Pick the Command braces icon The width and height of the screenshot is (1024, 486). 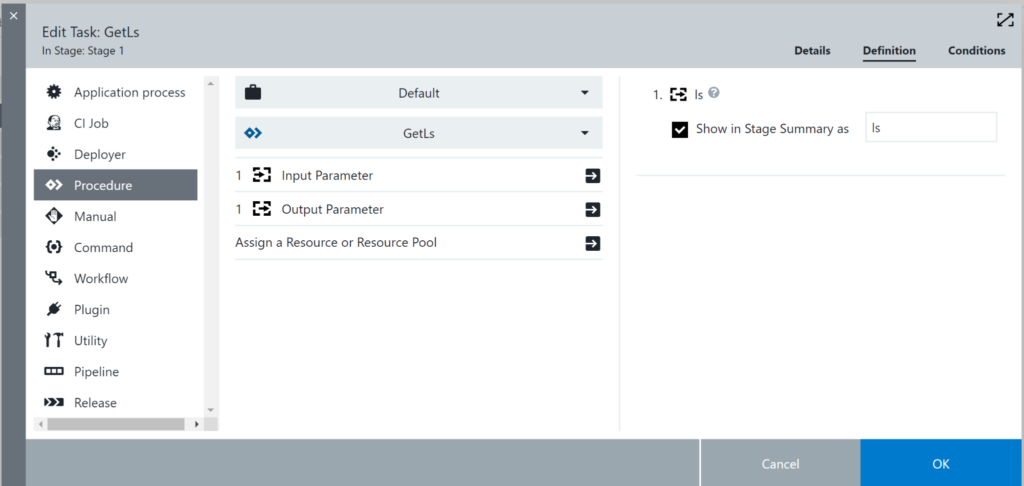click(x=54, y=247)
